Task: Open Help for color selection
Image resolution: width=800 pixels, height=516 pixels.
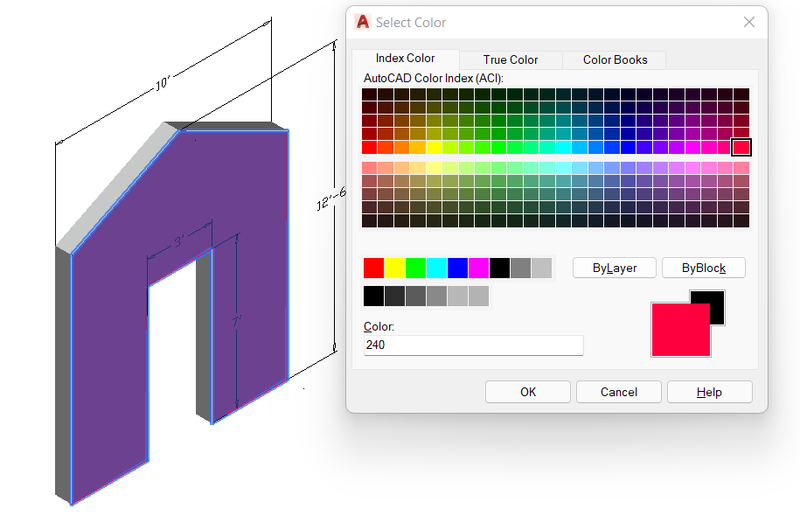Action: point(709,391)
